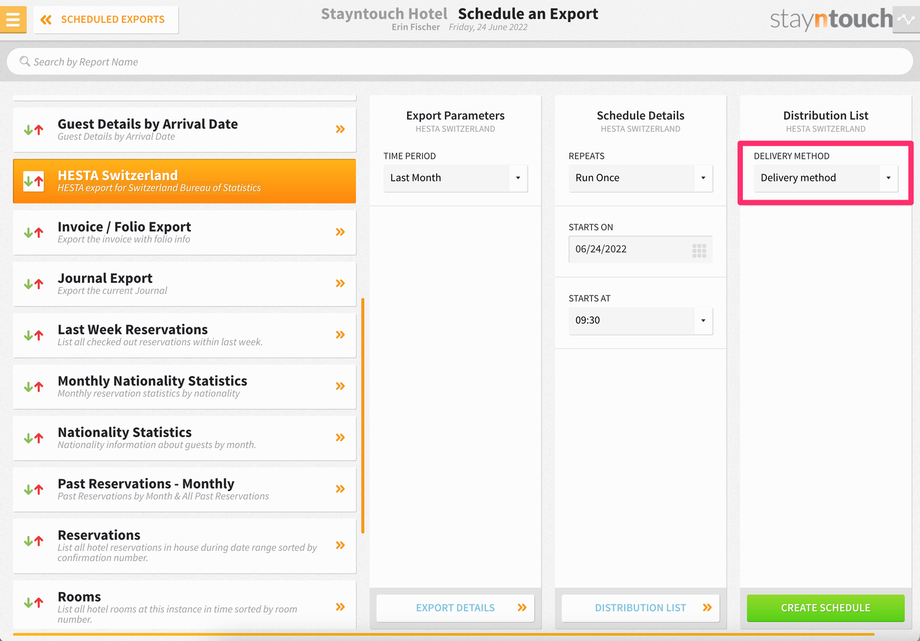Click the export arrows icon for Last Week Reservations
920x641 pixels.
tap(33, 335)
